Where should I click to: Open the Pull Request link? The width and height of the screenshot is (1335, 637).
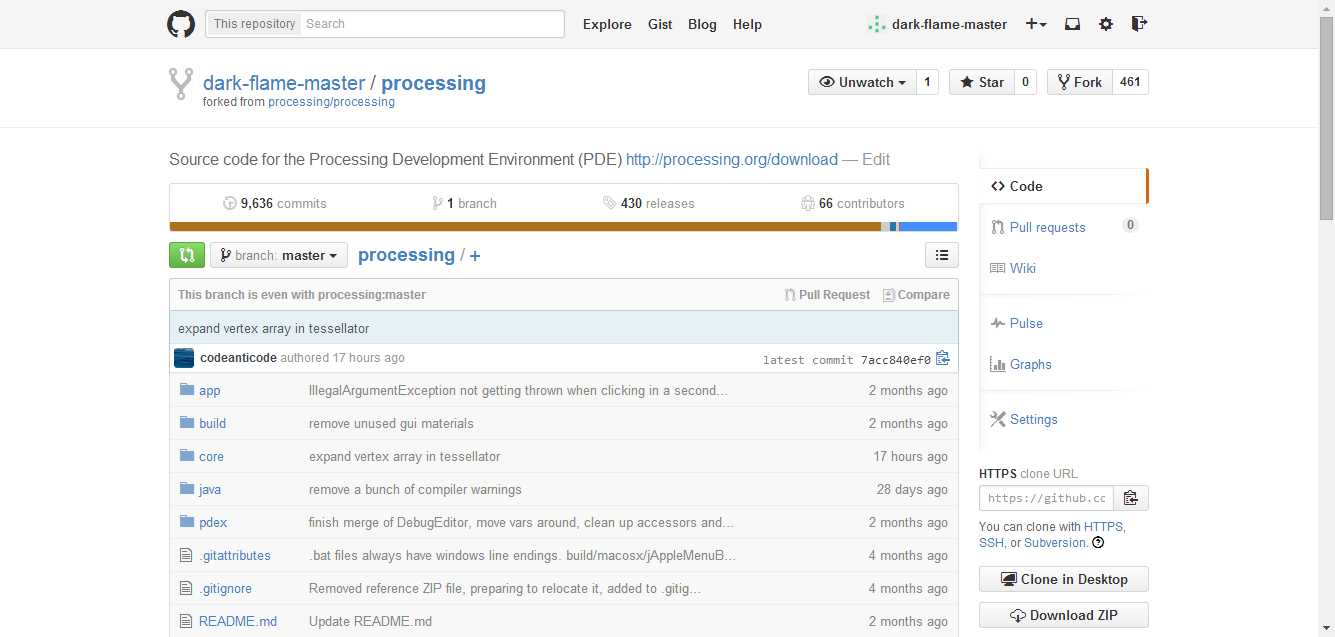click(x=827, y=295)
